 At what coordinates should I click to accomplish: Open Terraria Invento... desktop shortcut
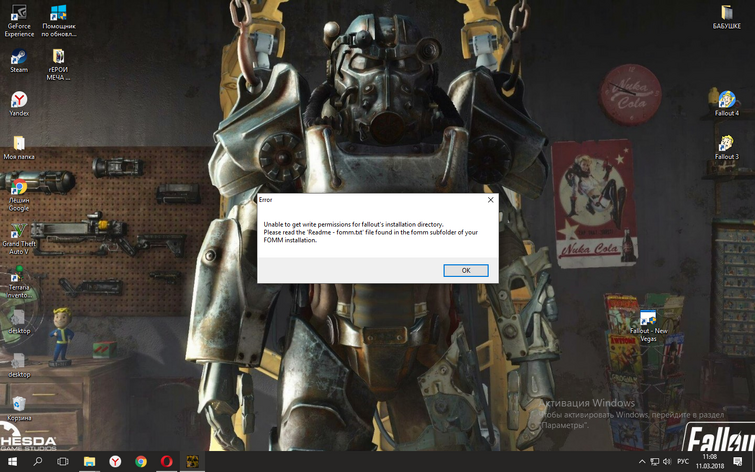[19, 282]
